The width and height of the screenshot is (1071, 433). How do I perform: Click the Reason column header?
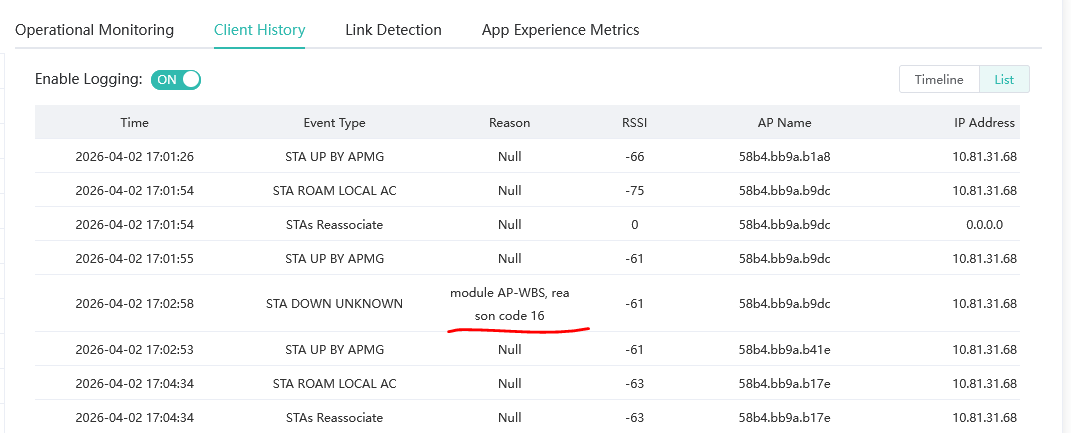coord(509,123)
